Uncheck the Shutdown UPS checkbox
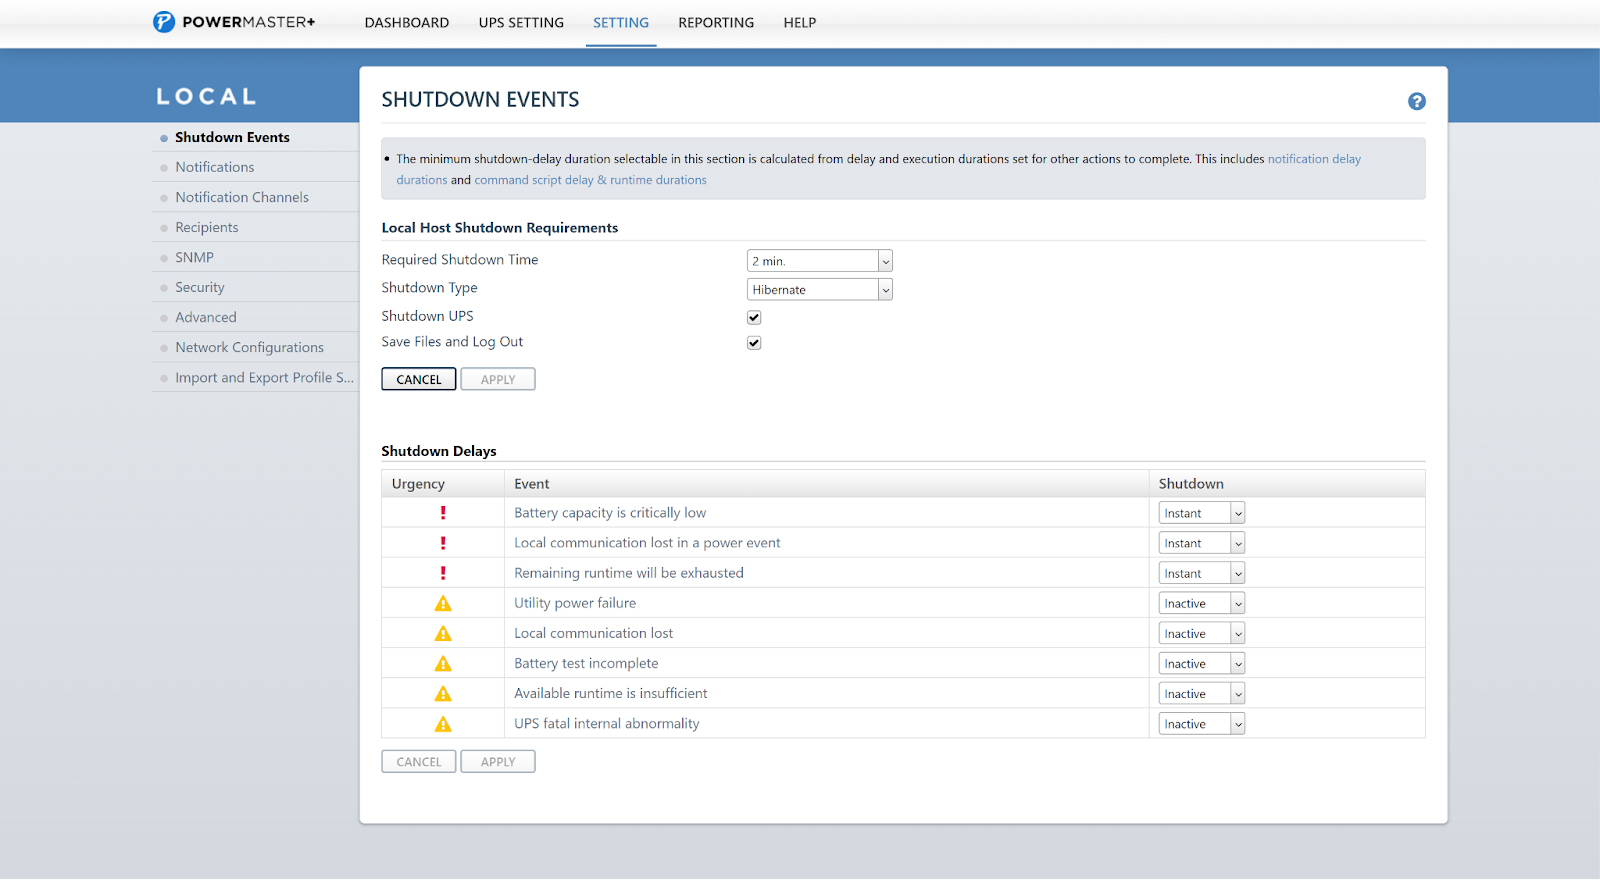The width and height of the screenshot is (1600, 880). click(754, 317)
